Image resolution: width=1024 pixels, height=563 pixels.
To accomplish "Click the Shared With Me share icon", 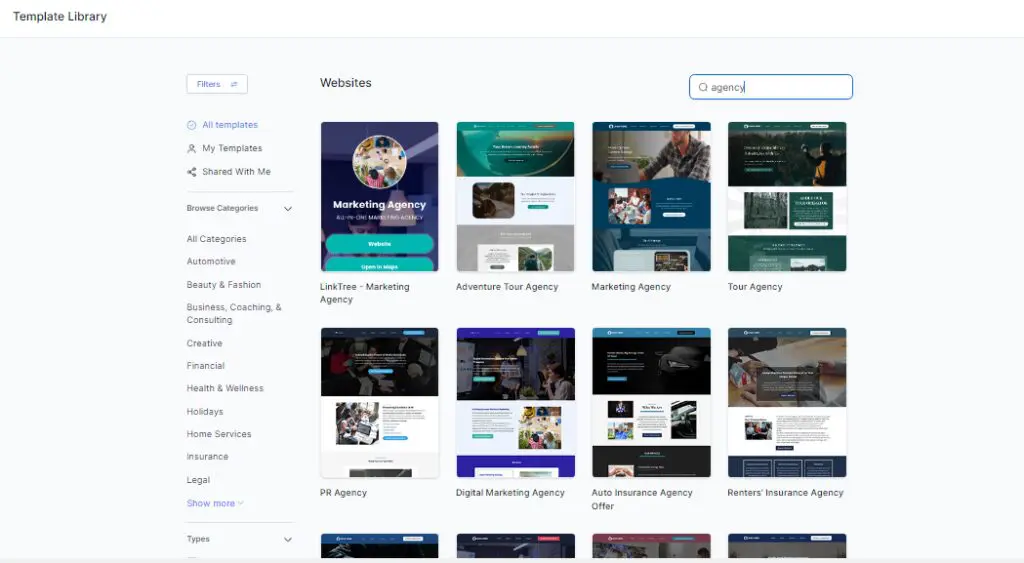I will 192,172.
